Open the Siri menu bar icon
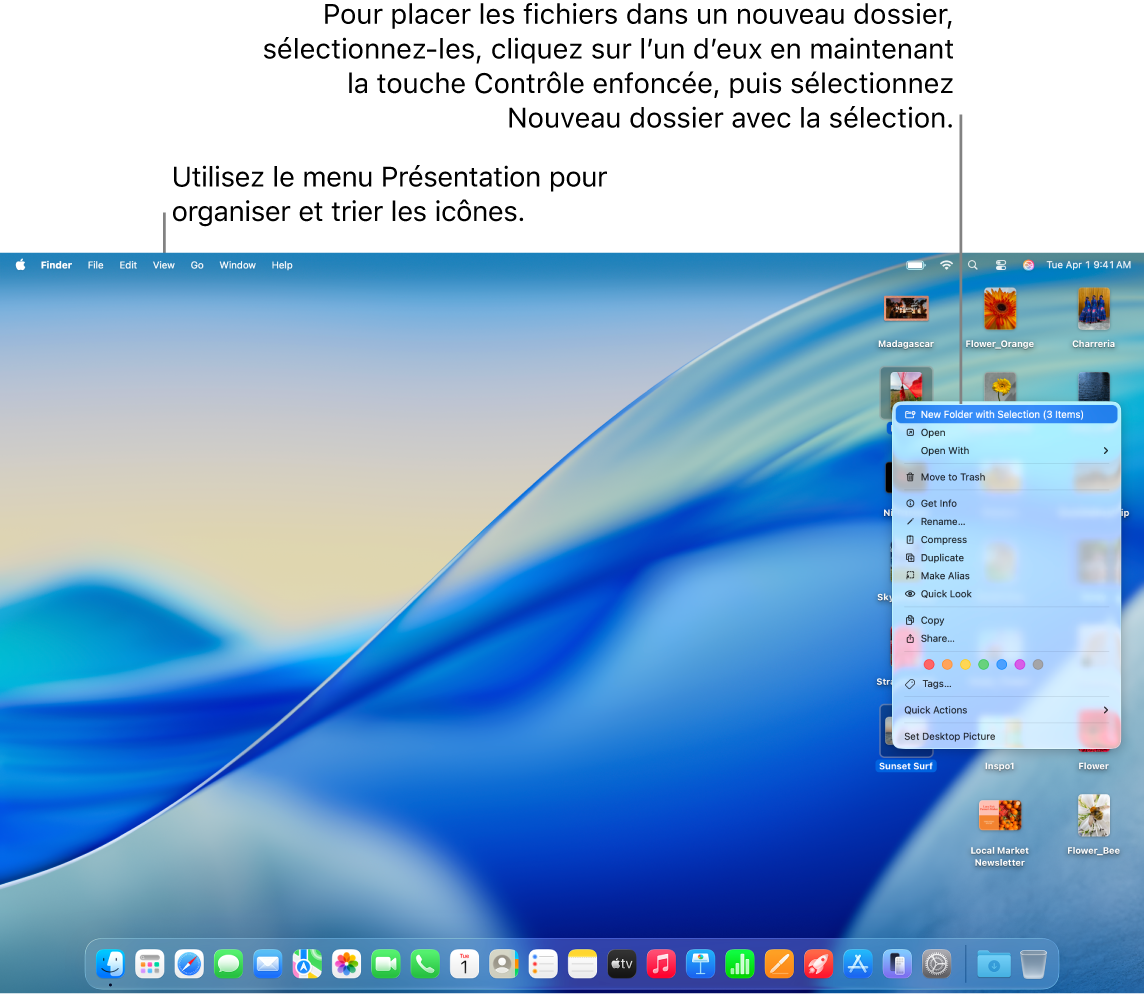The image size is (1144, 995). (x=1028, y=265)
